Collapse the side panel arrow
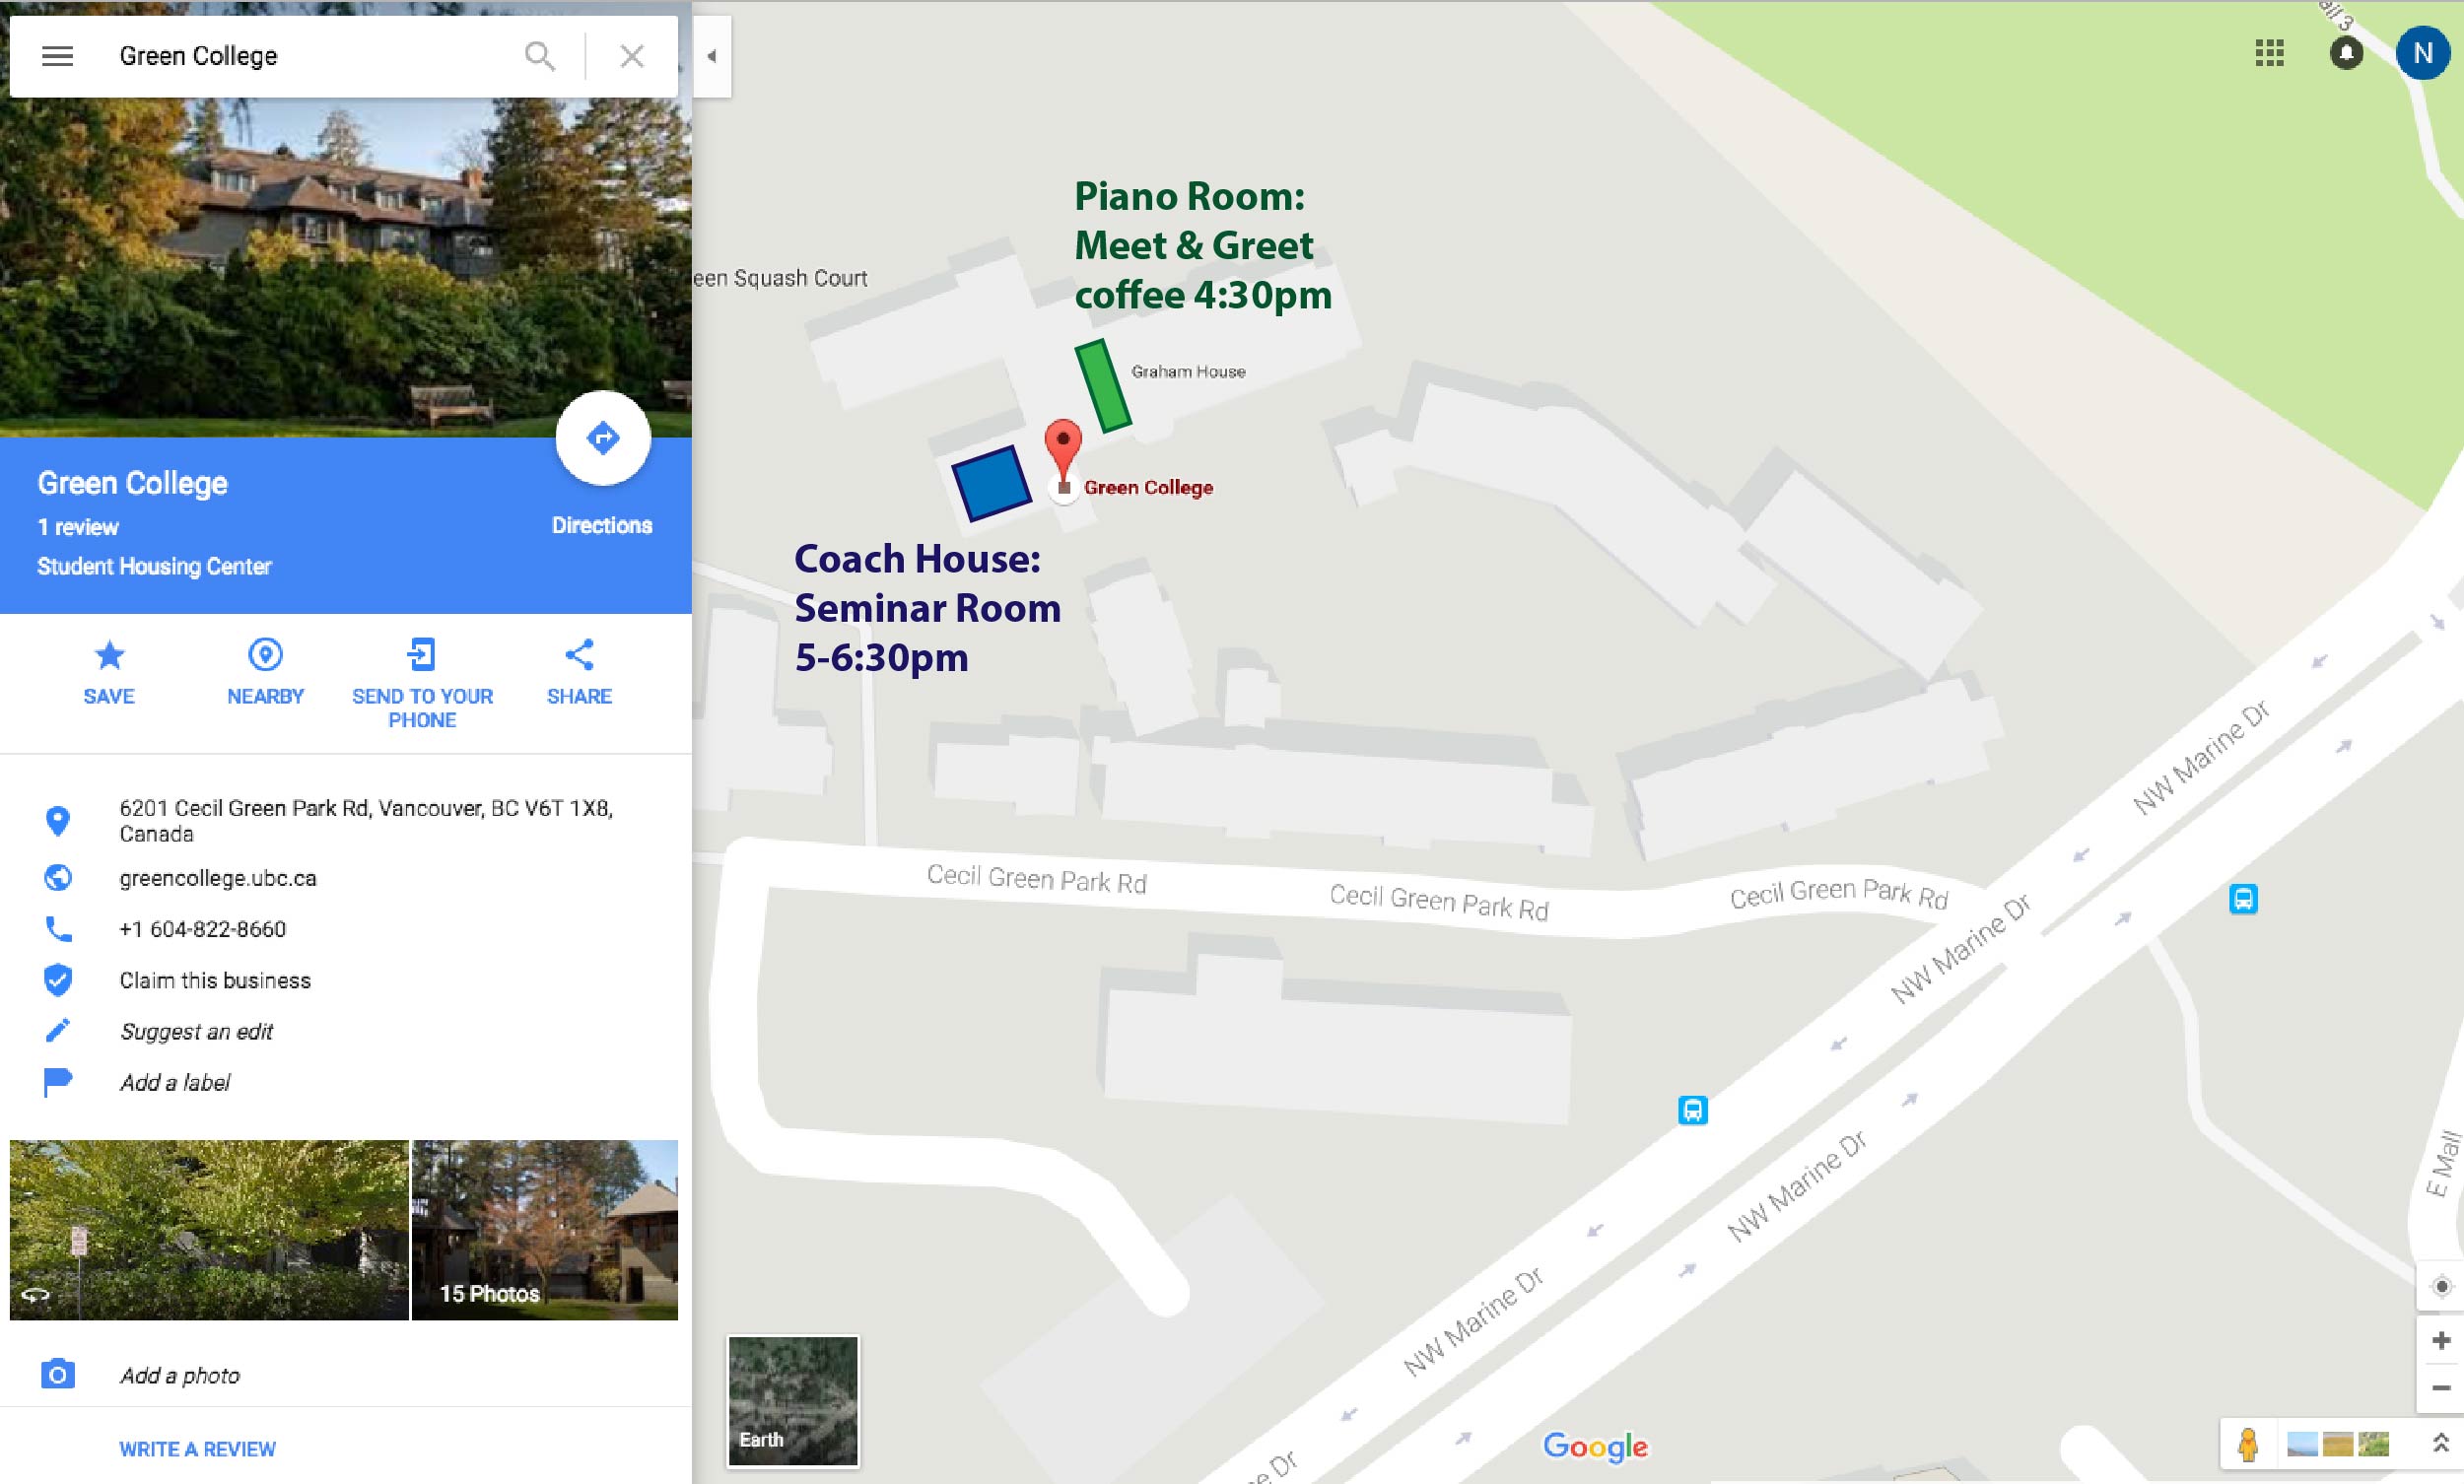The image size is (2464, 1484). [x=712, y=56]
